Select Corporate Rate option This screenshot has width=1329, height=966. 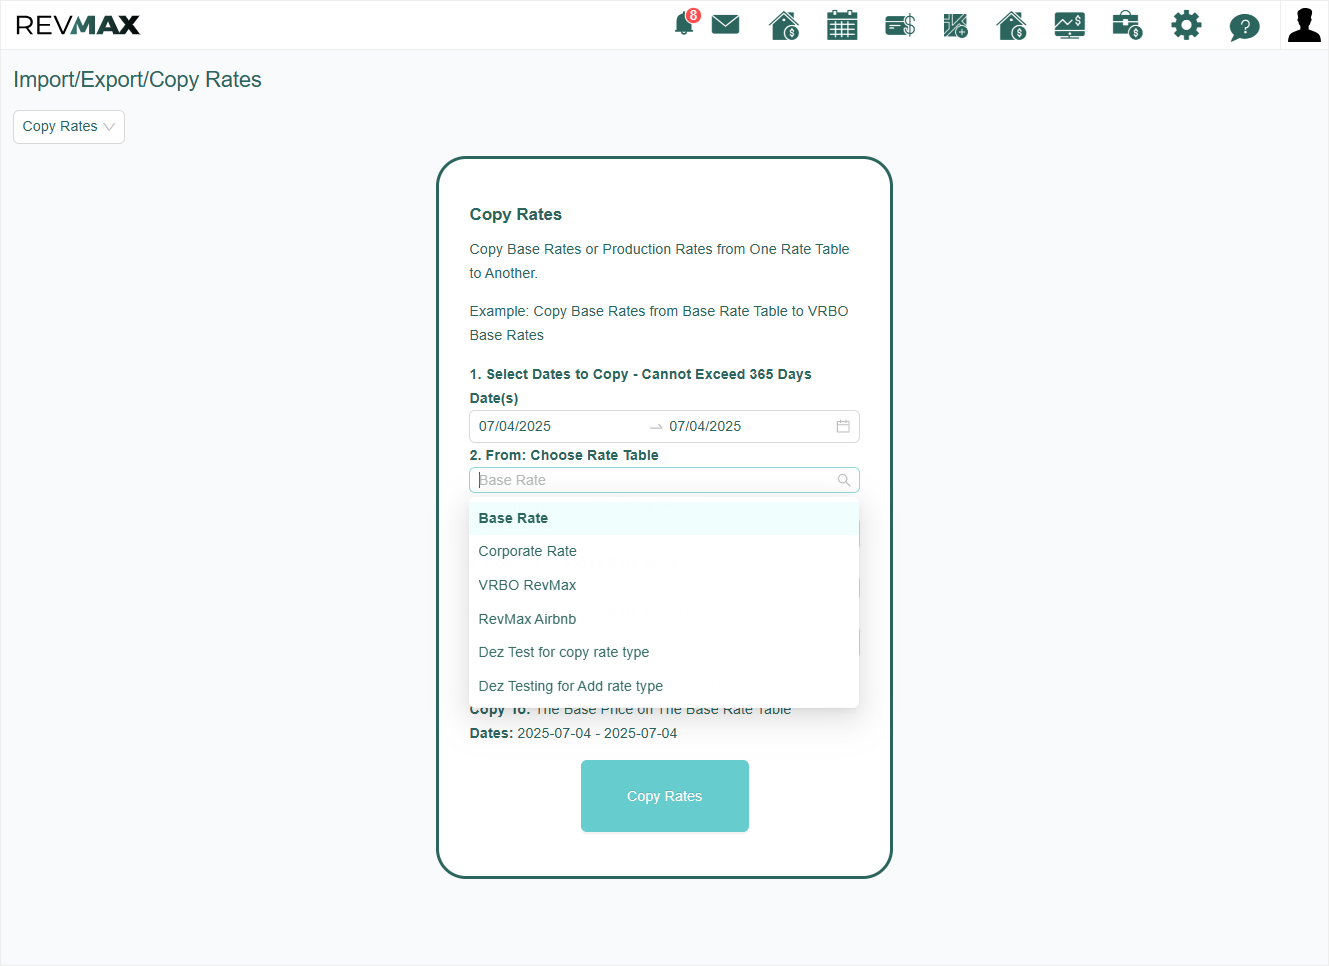(664, 551)
